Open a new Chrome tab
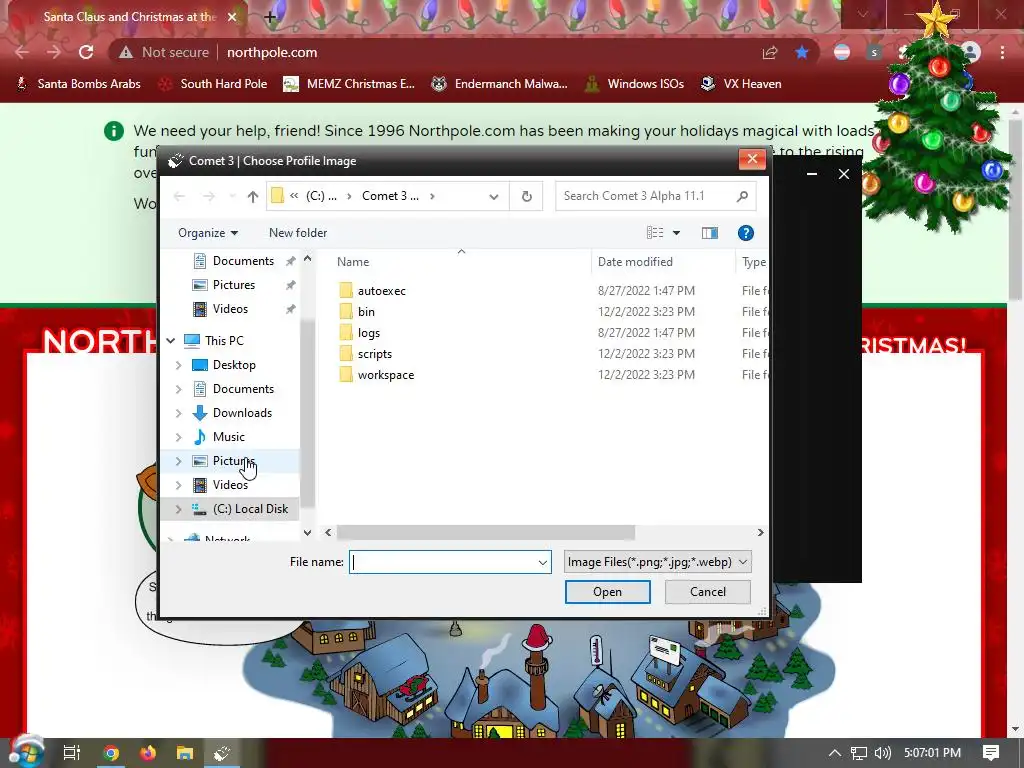 [270, 17]
